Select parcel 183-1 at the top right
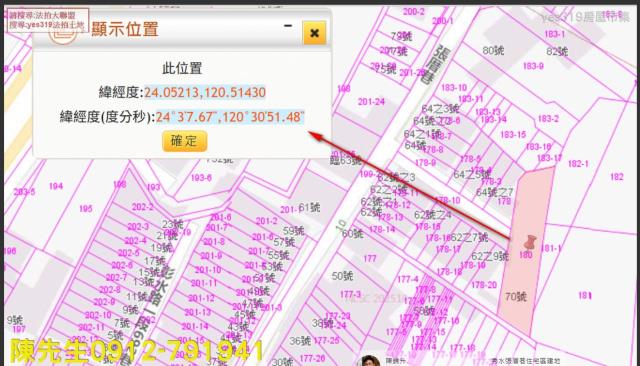The width and height of the screenshot is (640, 366). tap(555, 34)
